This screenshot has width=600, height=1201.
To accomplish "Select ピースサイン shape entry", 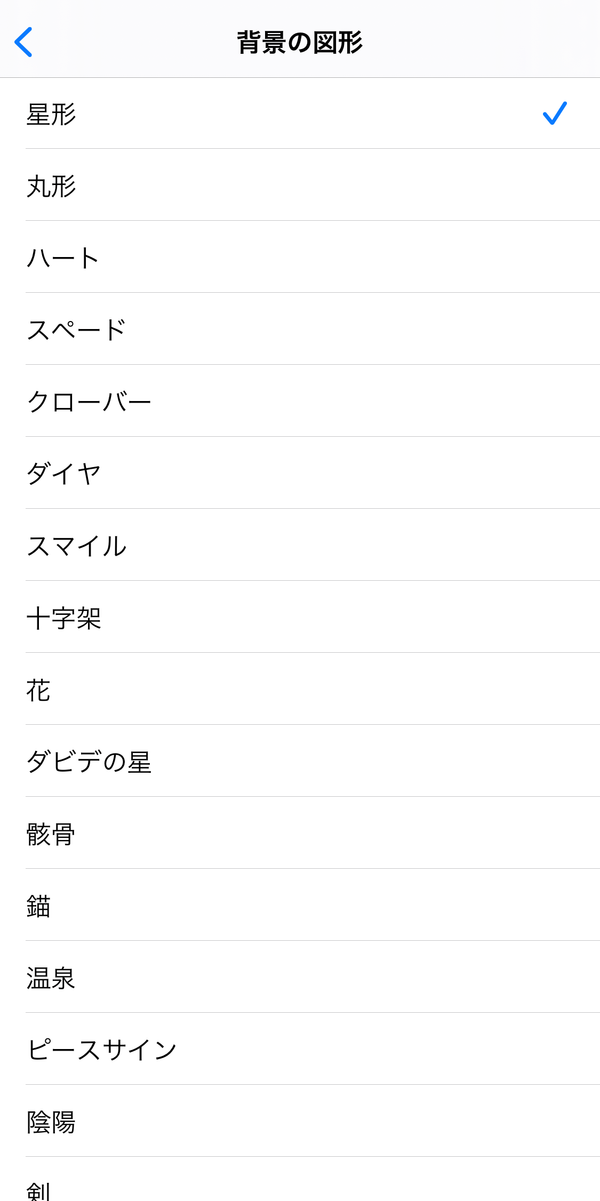I will pyautogui.click(x=300, y=1050).
